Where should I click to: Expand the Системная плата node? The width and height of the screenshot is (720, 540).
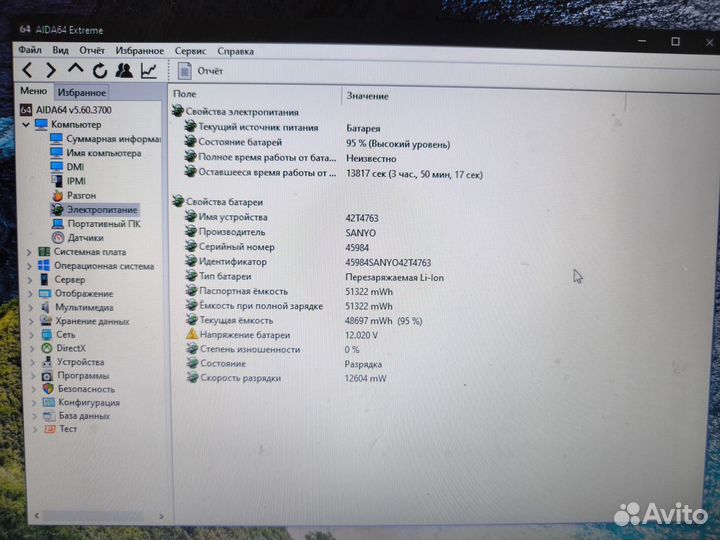tap(29, 252)
